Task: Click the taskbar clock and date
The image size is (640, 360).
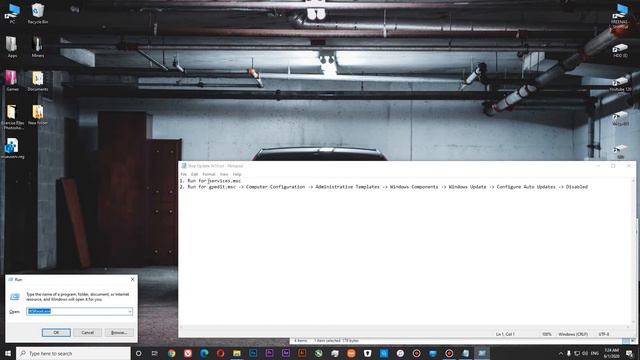Action: [611, 353]
